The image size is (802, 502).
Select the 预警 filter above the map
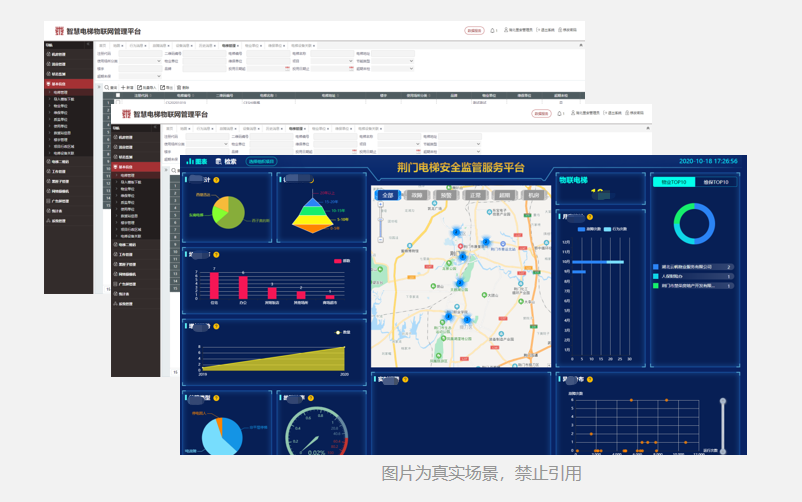[x=445, y=195]
